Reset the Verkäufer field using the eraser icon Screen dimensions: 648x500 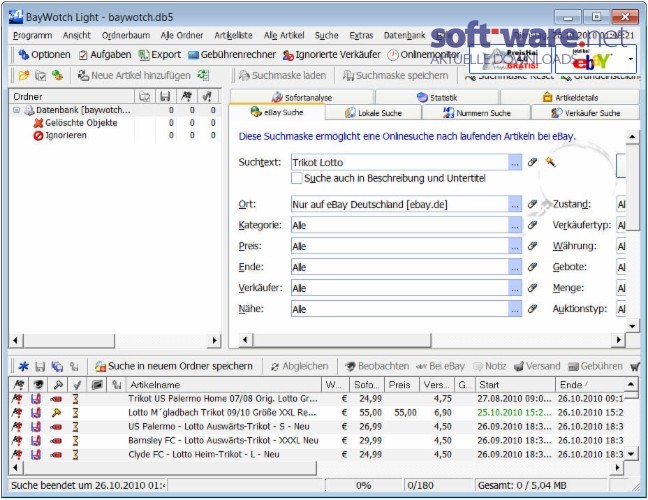point(532,288)
